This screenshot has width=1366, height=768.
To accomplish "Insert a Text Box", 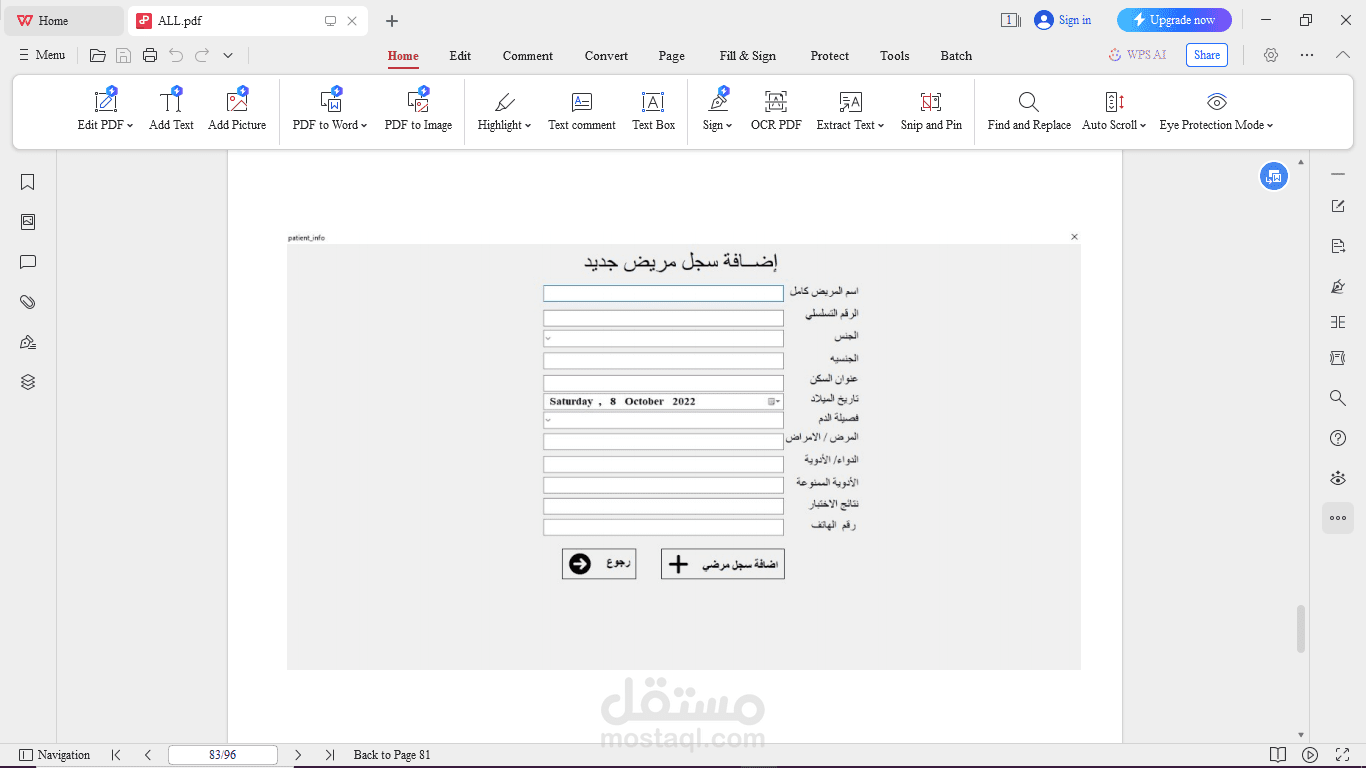I will pyautogui.click(x=653, y=110).
